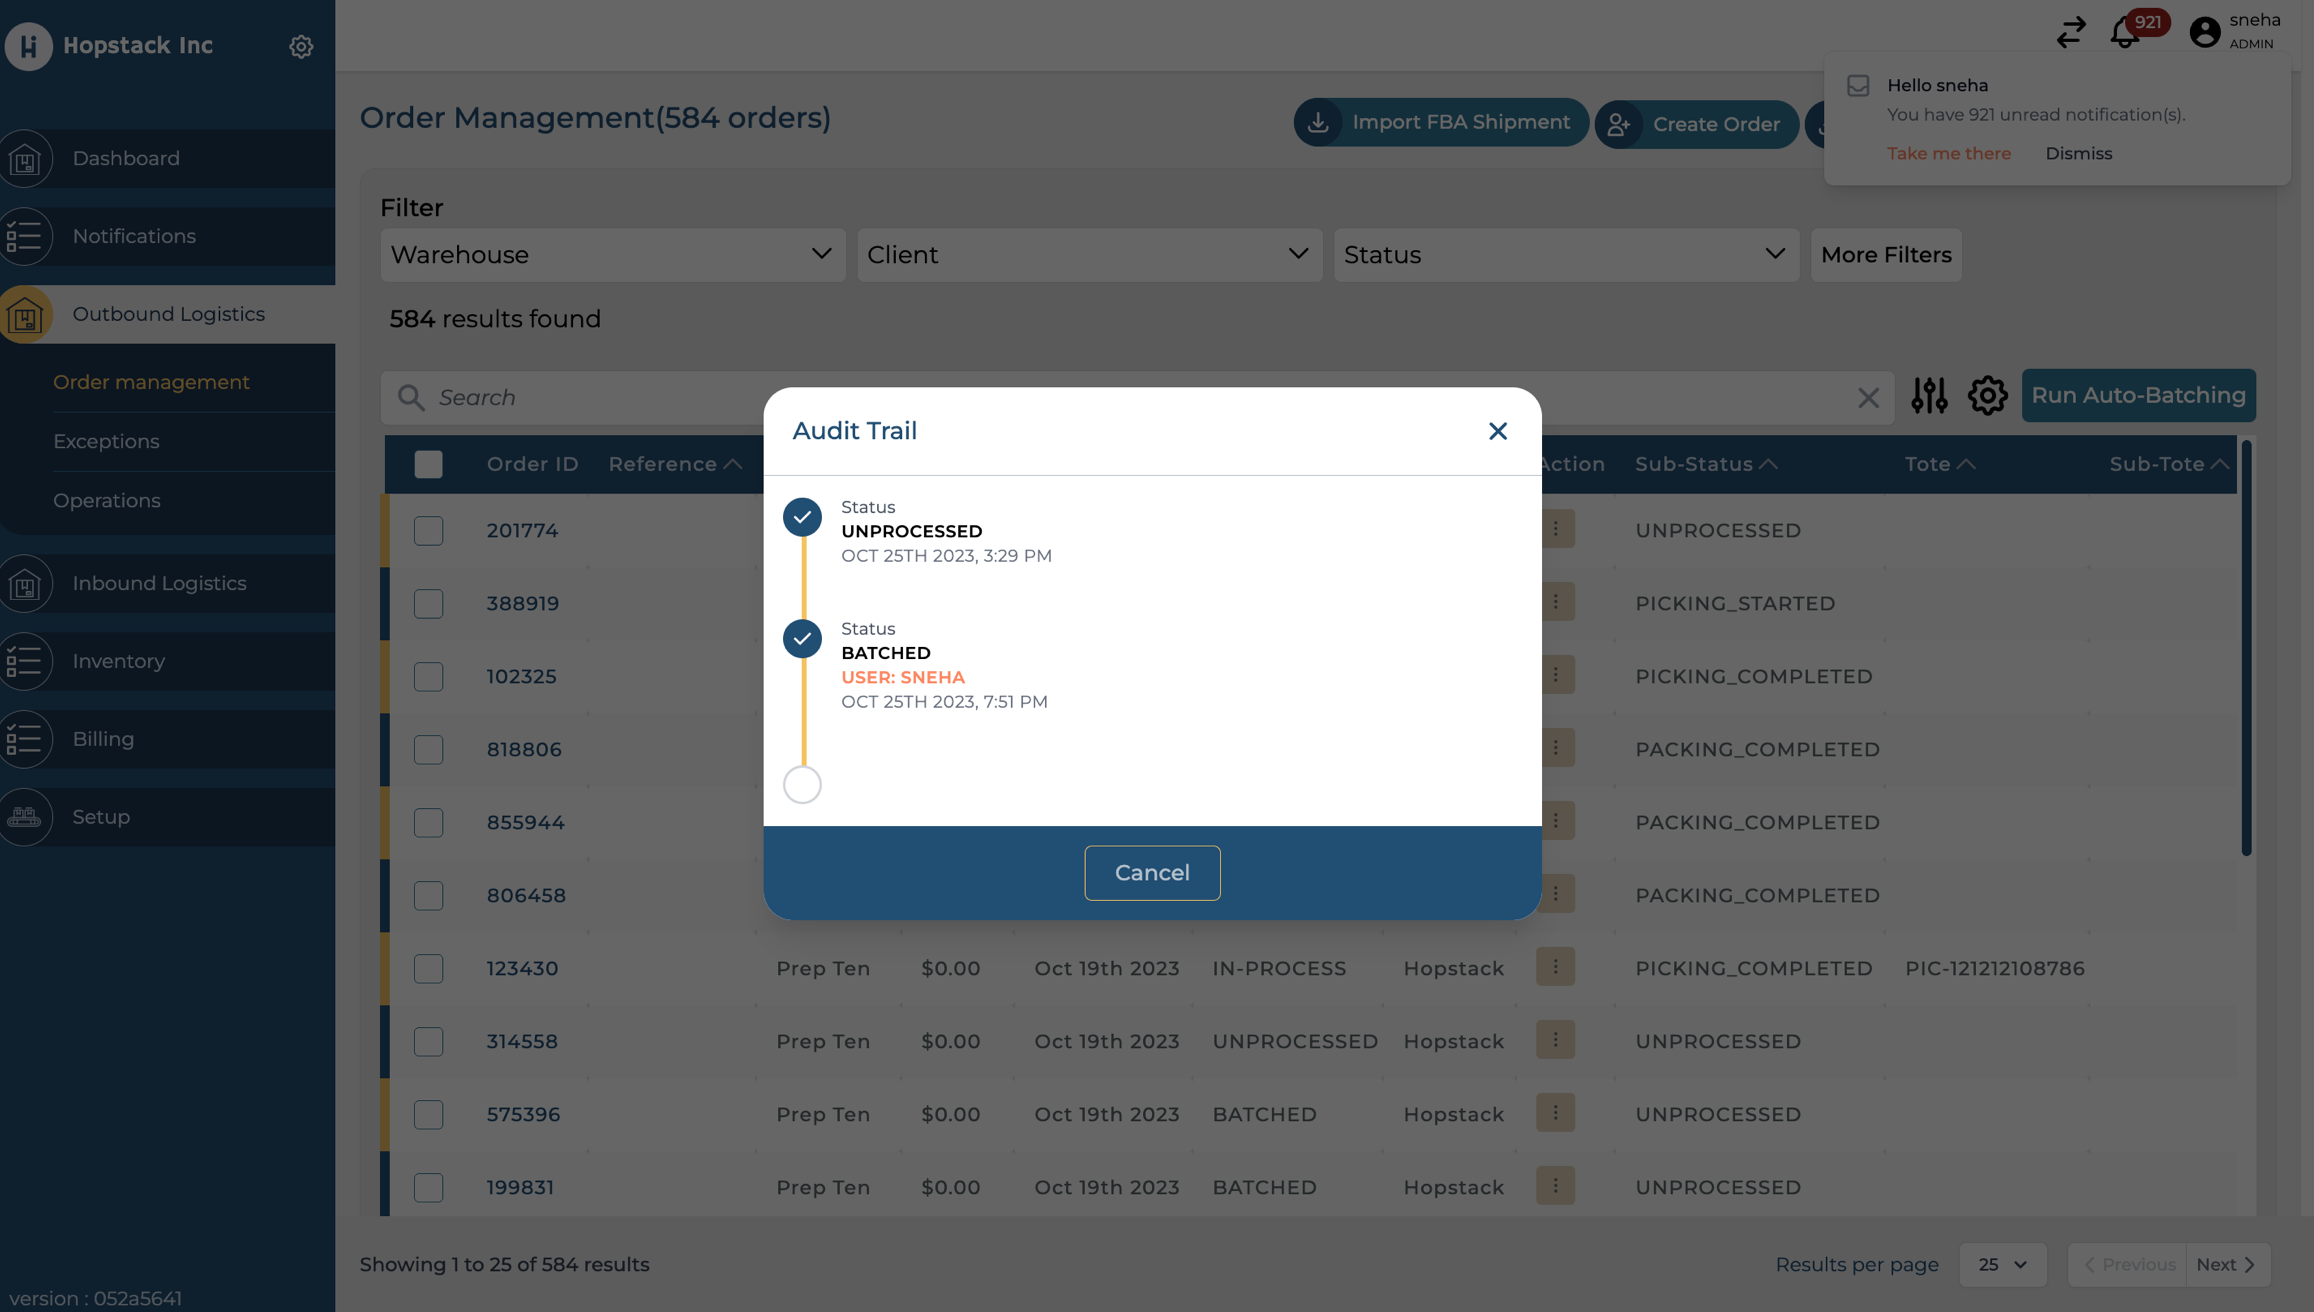The width and height of the screenshot is (2314, 1312).
Task: Clear search with the X icon
Action: pyautogui.click(x=1867, y=398)
